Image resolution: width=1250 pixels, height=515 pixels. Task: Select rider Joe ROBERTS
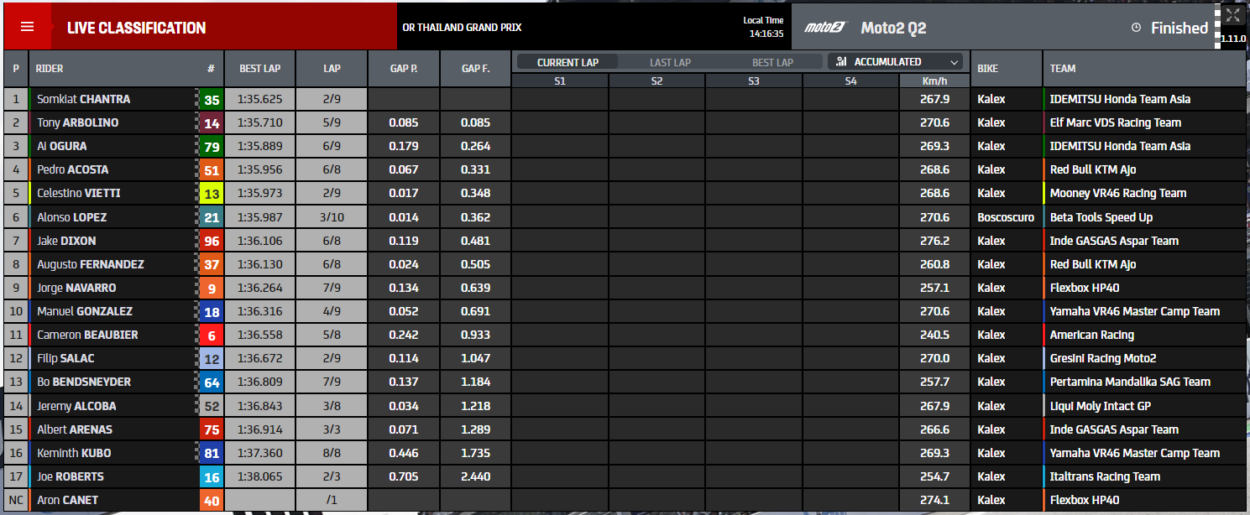(x=70, y=476)
